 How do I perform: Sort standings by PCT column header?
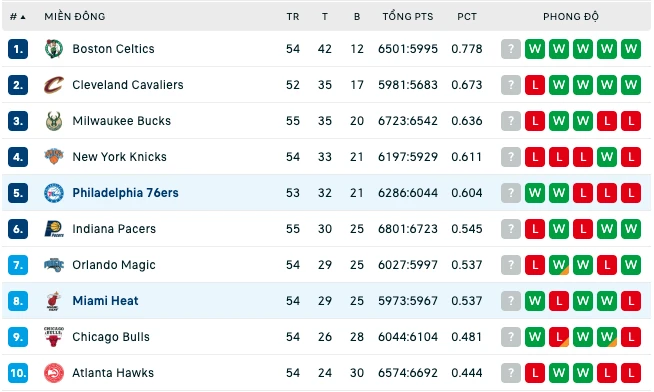(x=467, y=17)
